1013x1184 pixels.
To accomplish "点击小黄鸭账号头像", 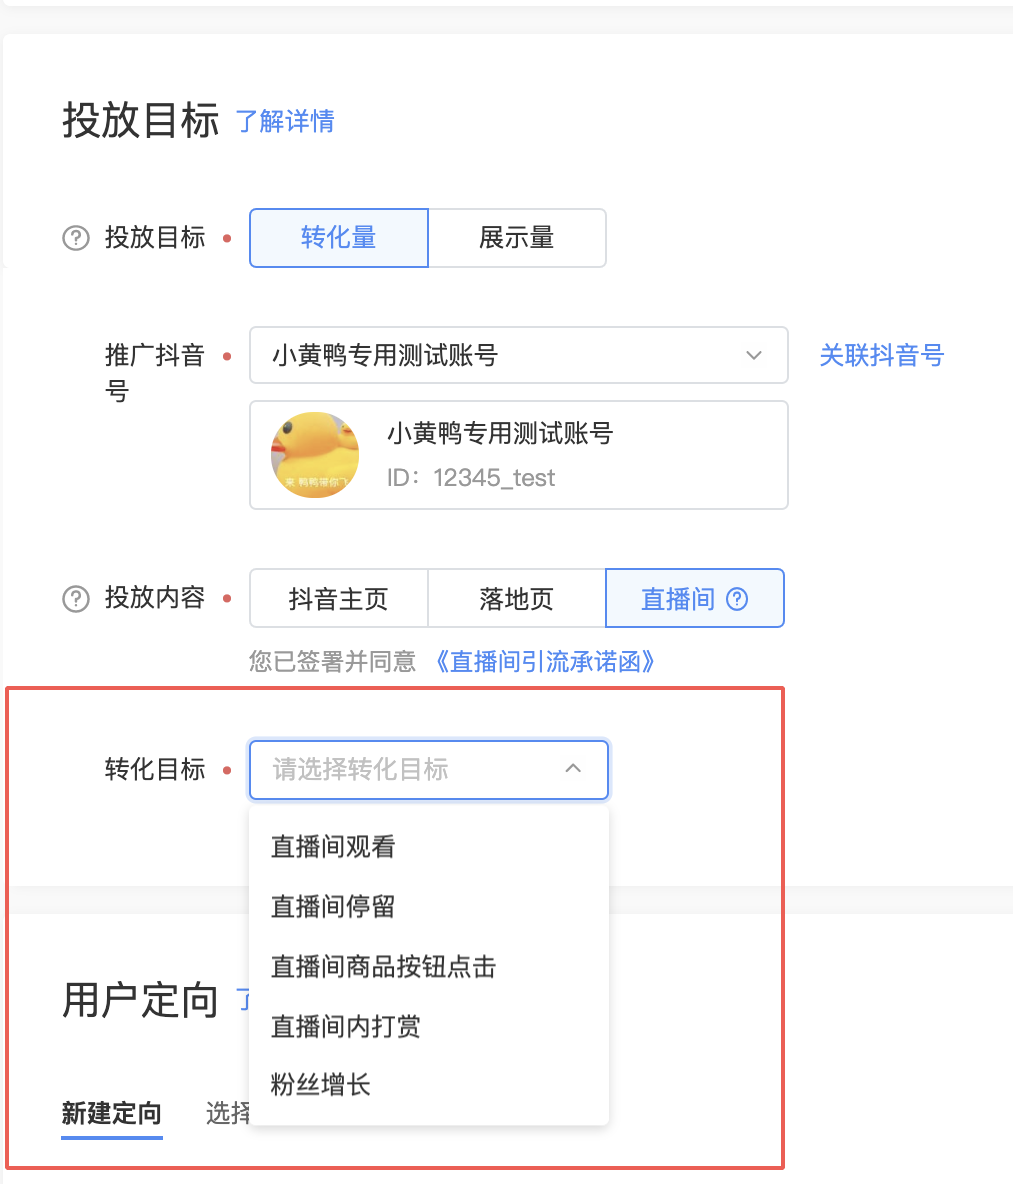I will 314,454.
